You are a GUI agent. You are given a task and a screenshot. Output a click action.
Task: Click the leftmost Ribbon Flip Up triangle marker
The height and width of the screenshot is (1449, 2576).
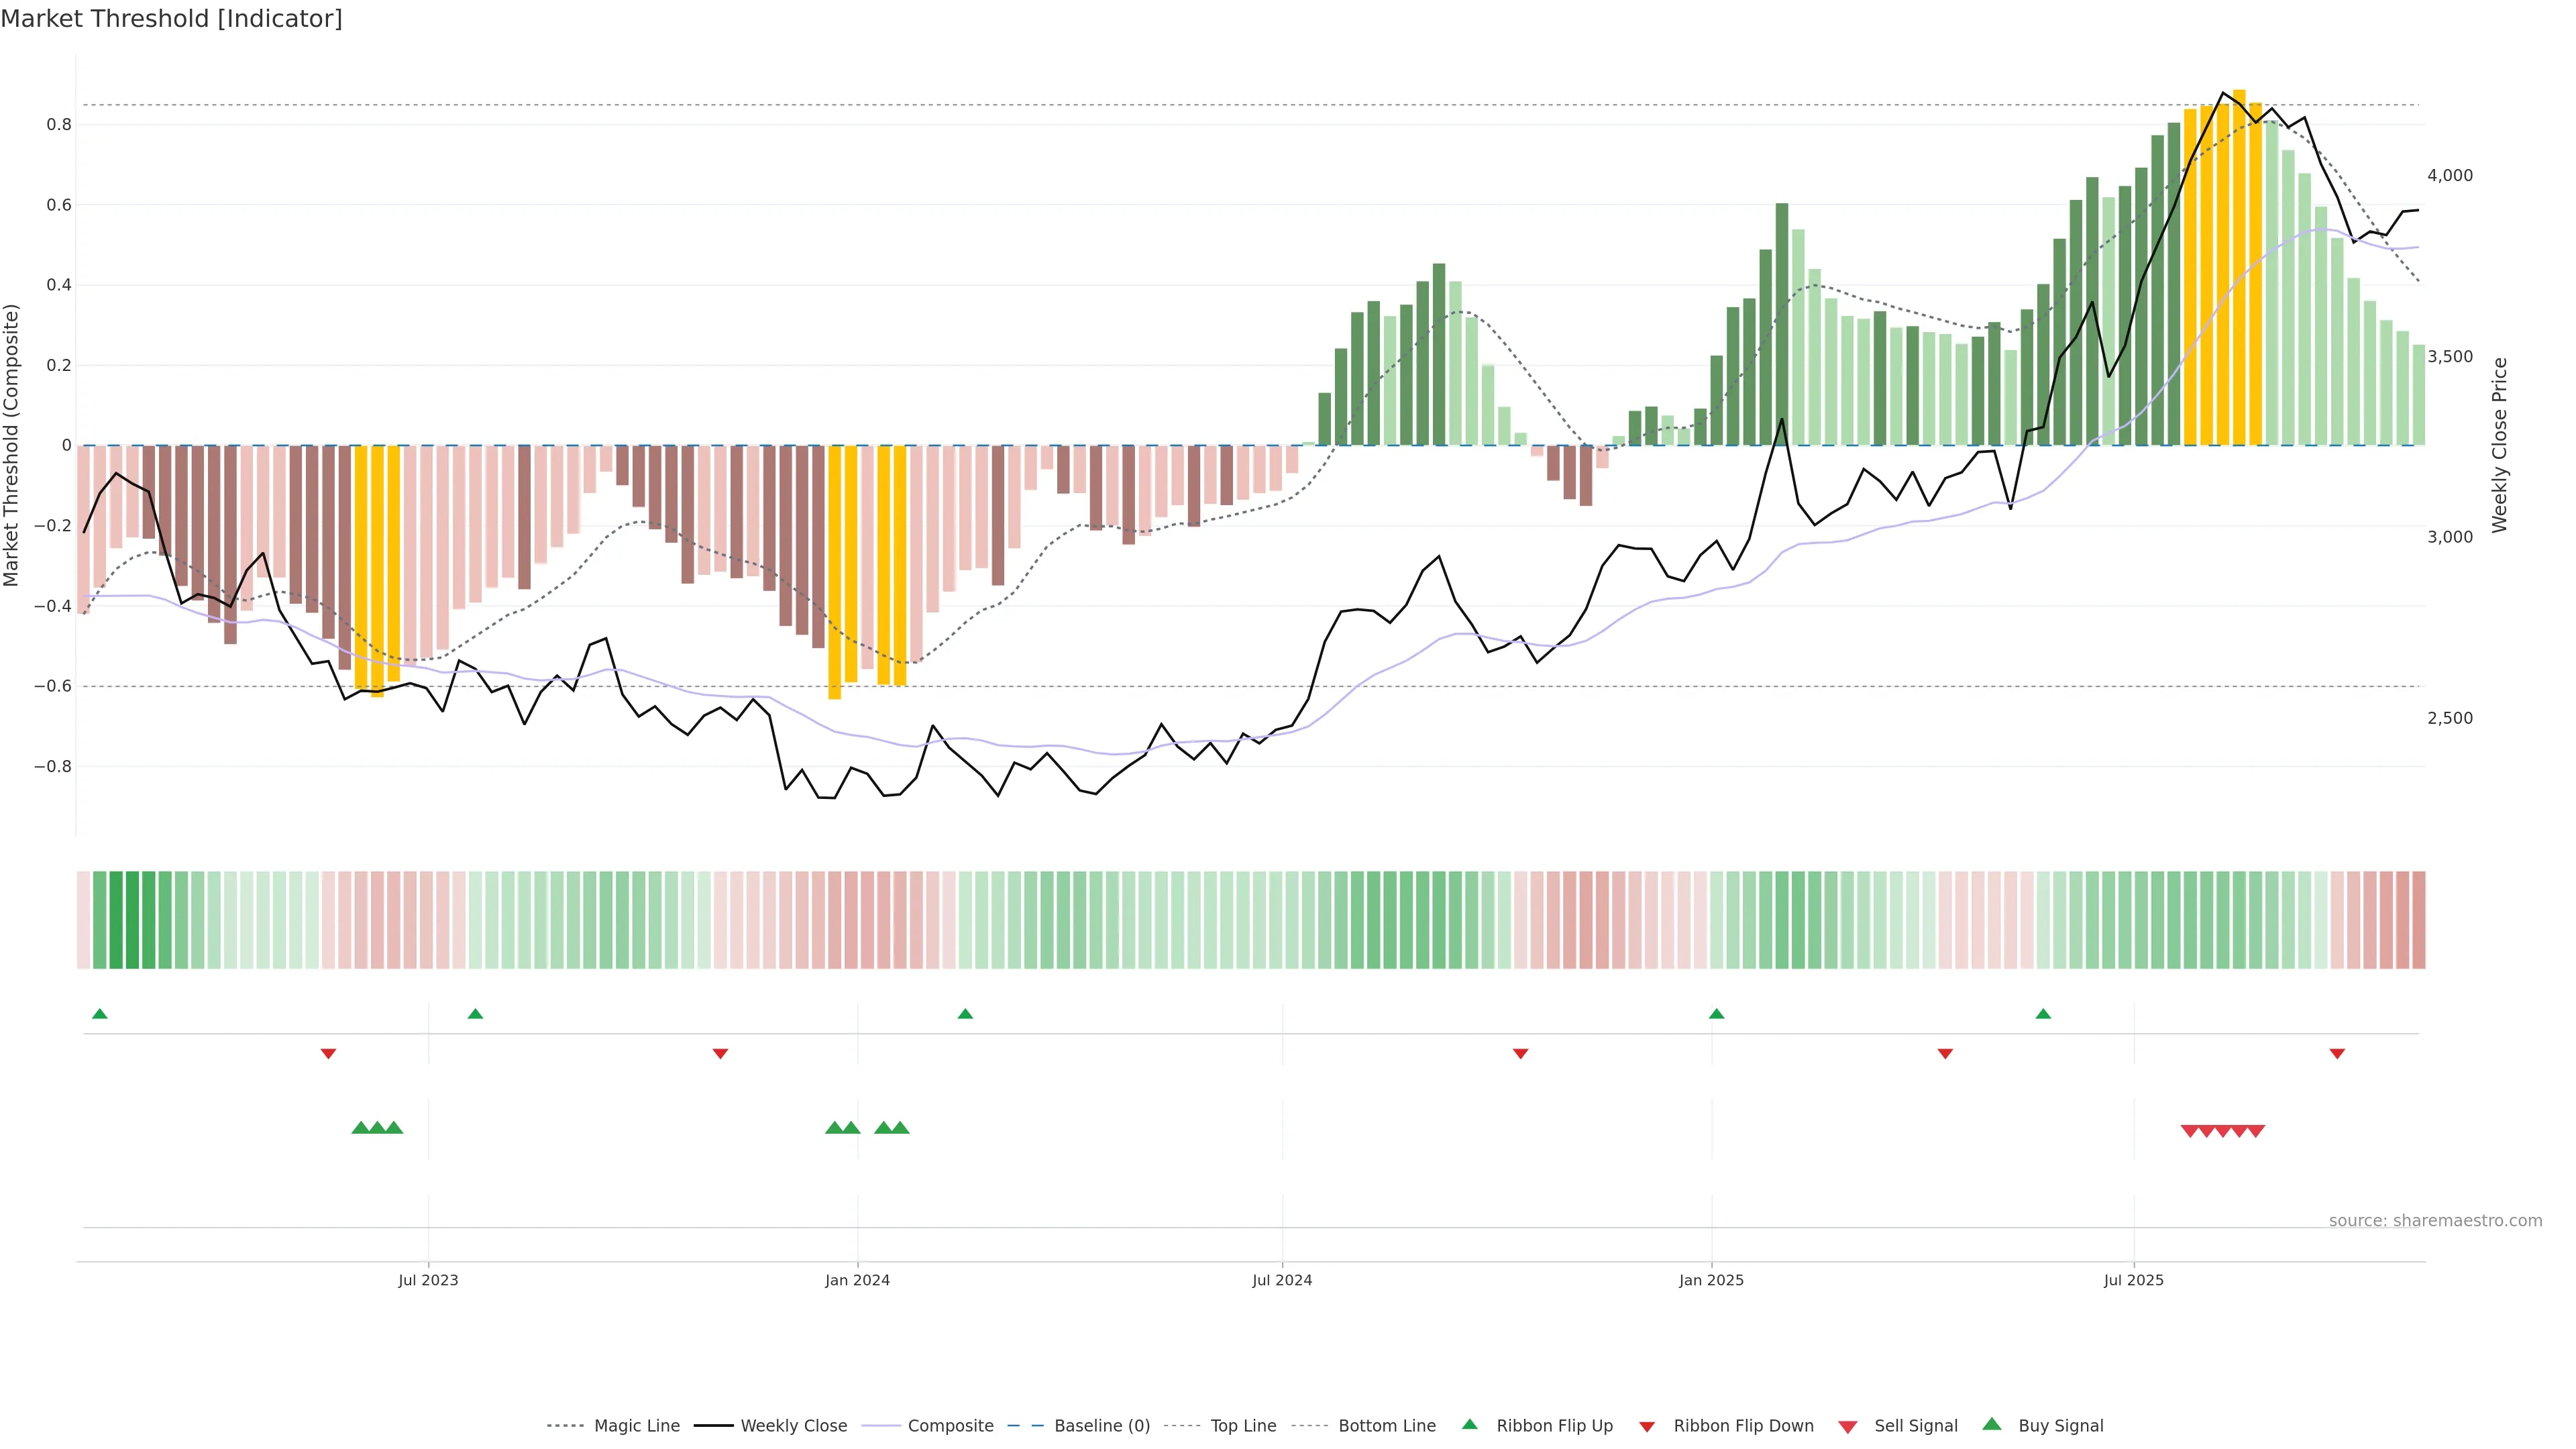pos(100,1014)
